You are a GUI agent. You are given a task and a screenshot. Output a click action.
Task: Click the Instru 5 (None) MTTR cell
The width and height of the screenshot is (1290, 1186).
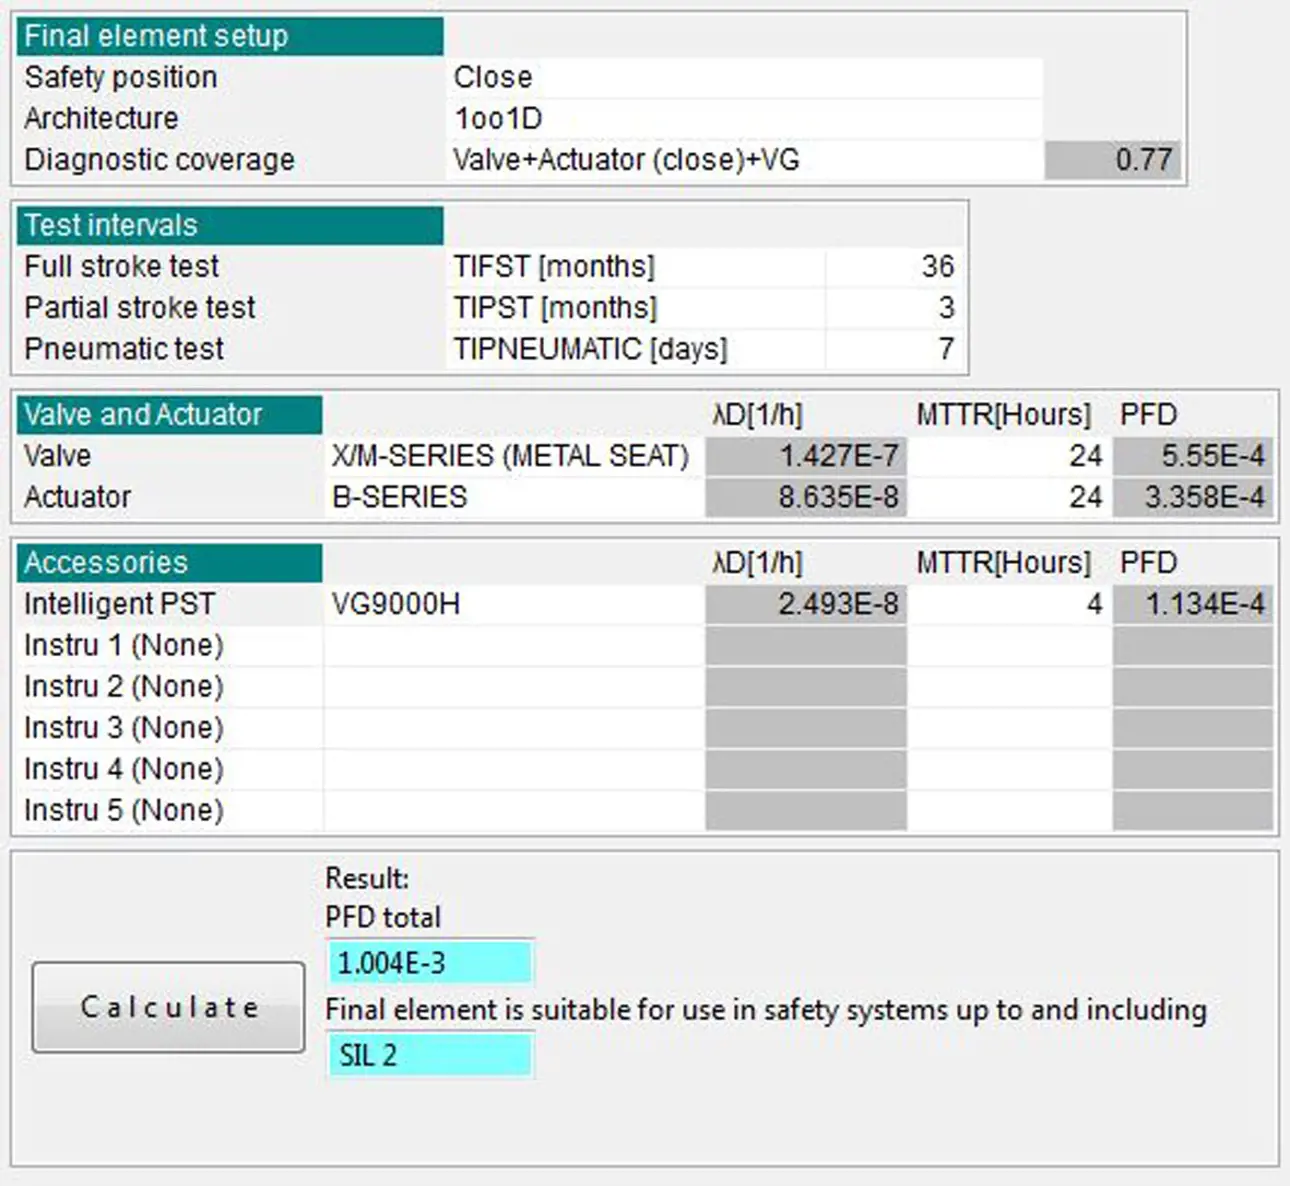[1008, 810]
